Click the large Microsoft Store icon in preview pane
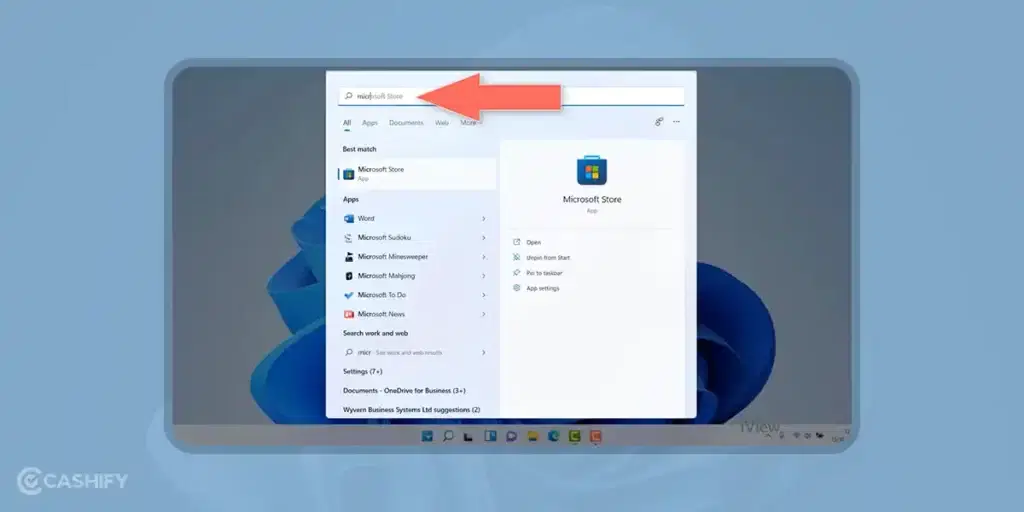Image resolution: width=1024 pixels, height=512 pixels. 592,170
